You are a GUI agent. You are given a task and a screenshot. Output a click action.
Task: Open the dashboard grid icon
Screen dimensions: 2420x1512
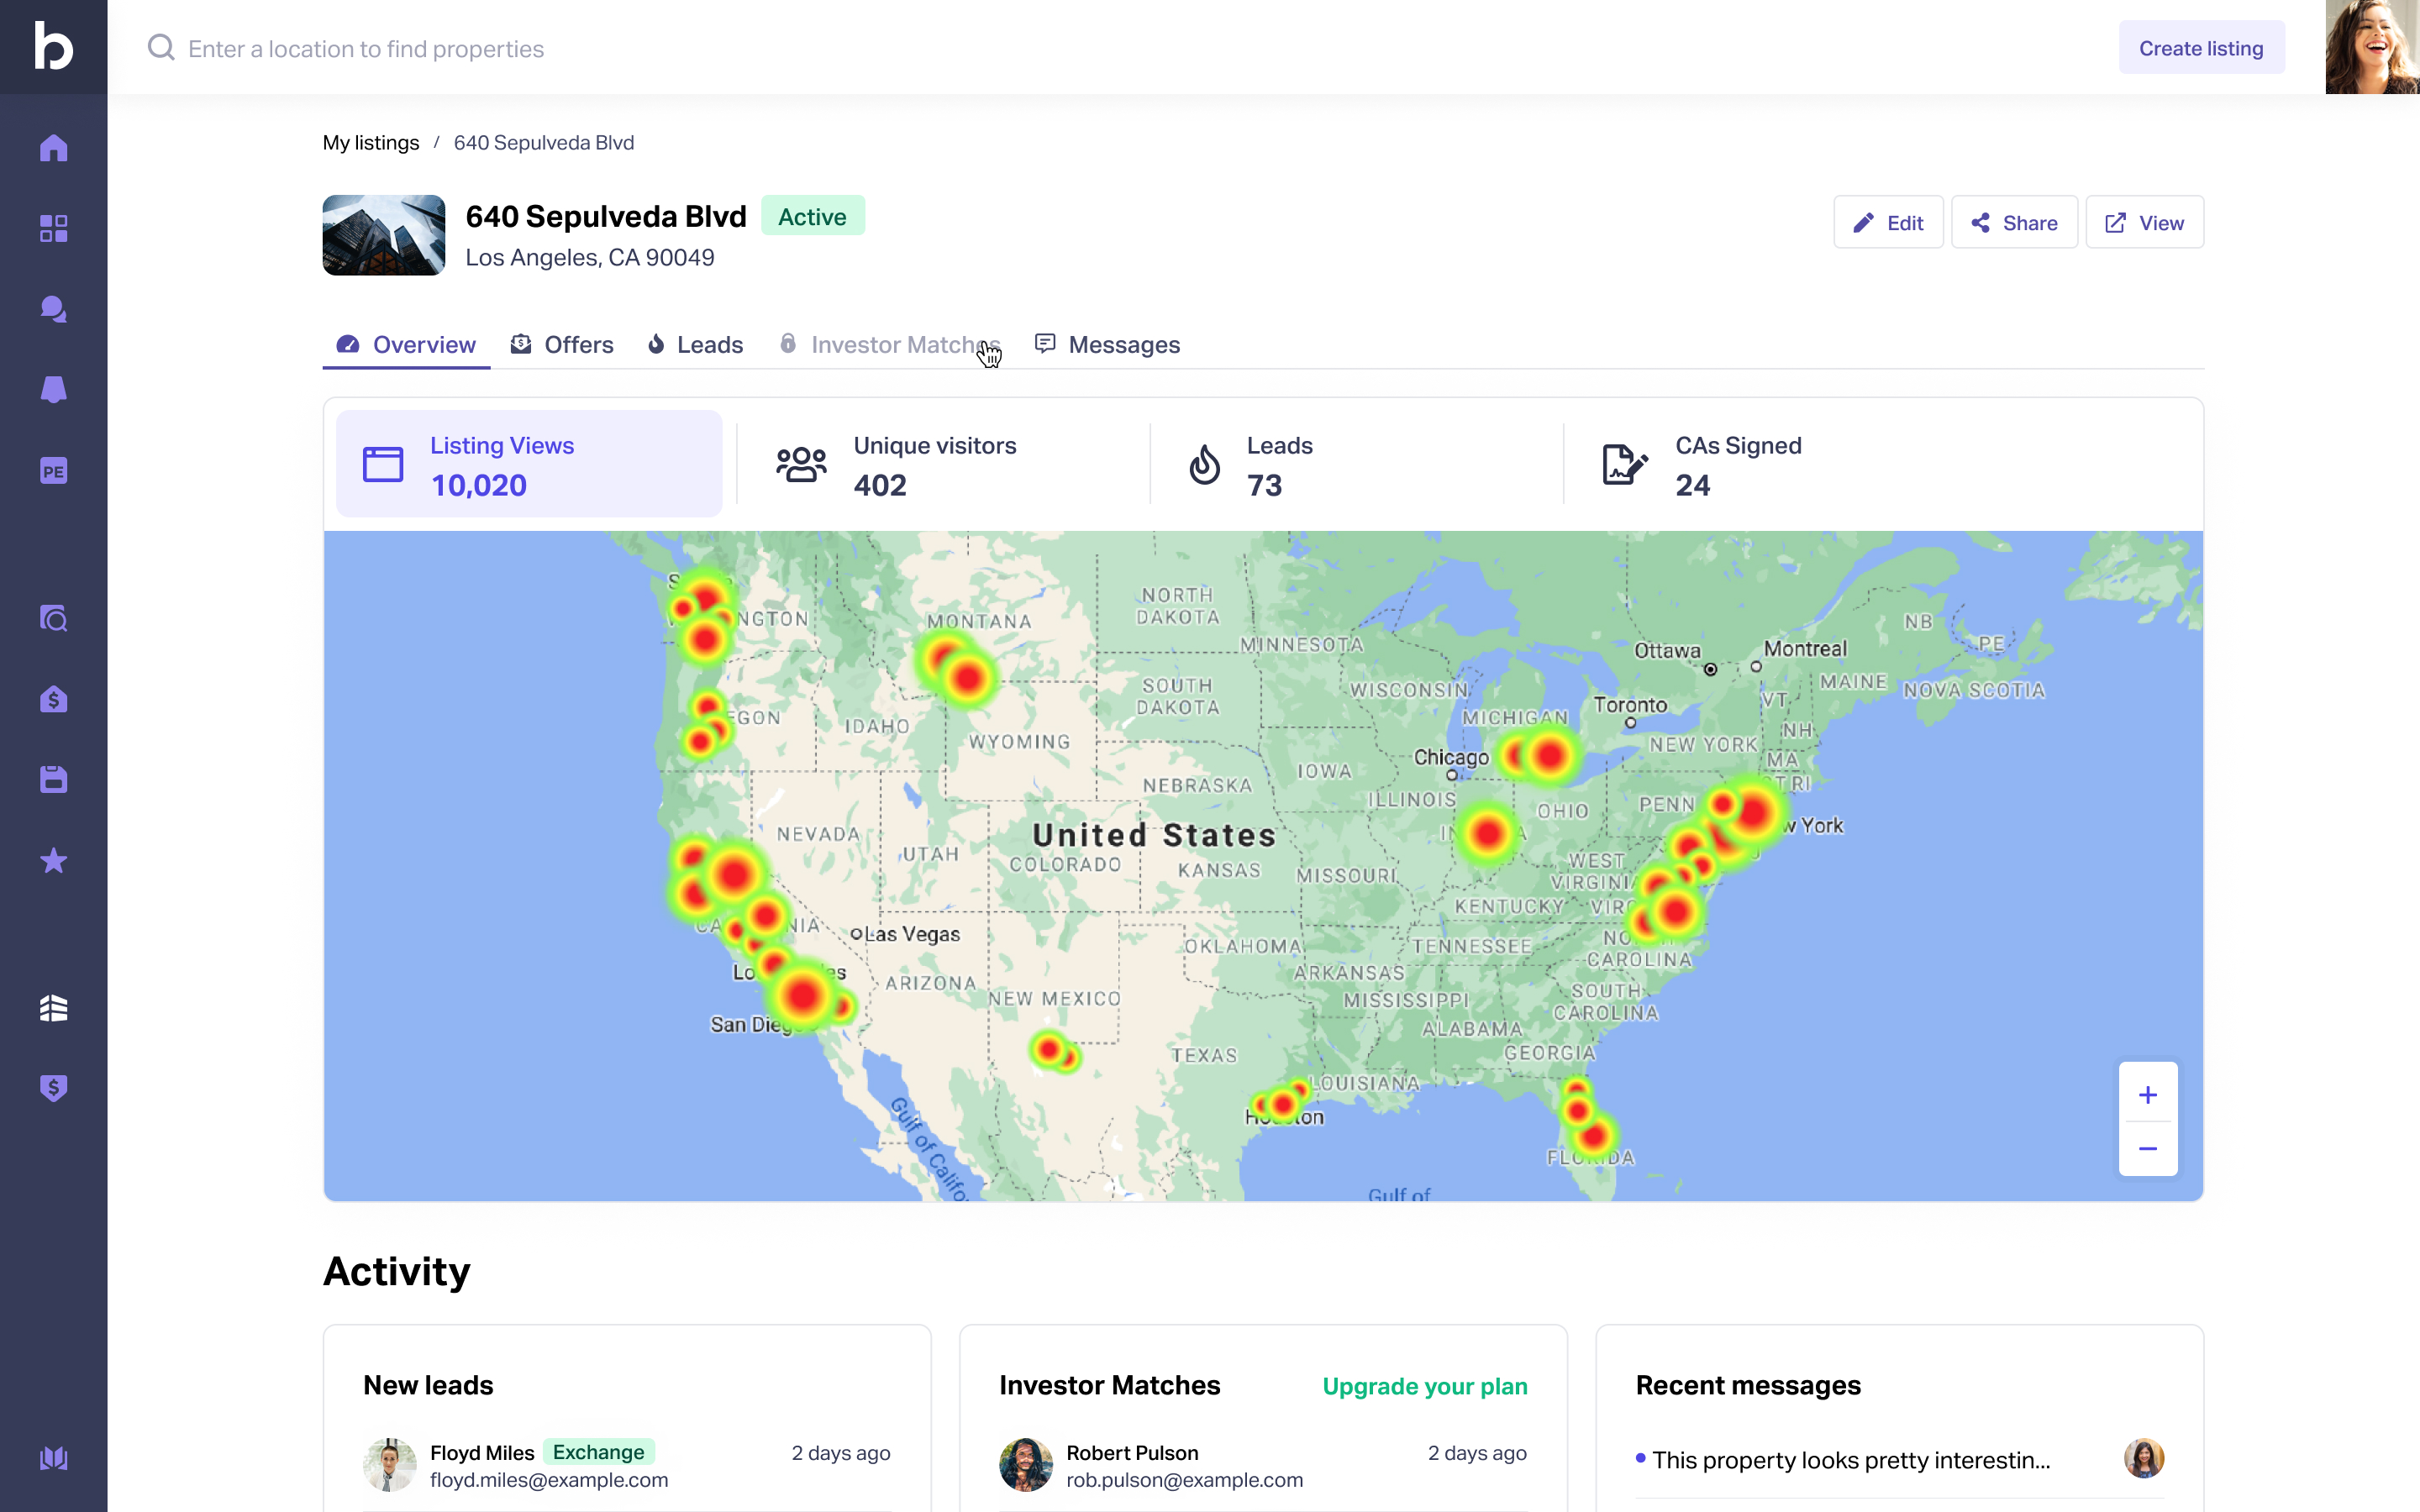point(53,228)
